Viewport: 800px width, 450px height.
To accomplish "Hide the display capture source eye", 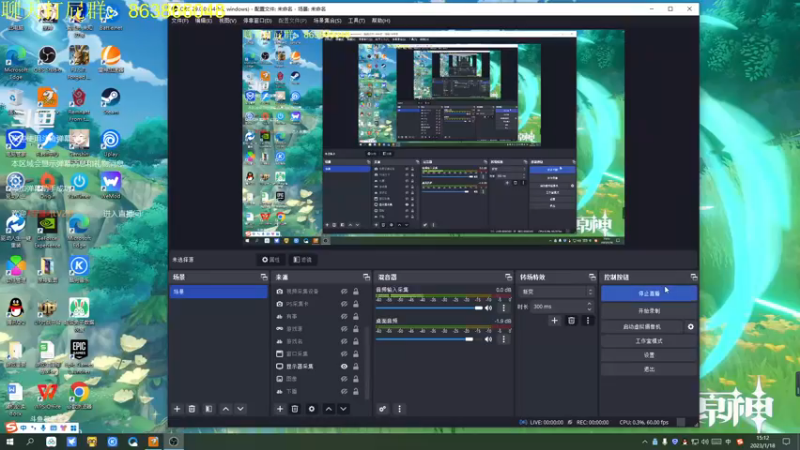I will pyautogui.click(x=344, y=366).
